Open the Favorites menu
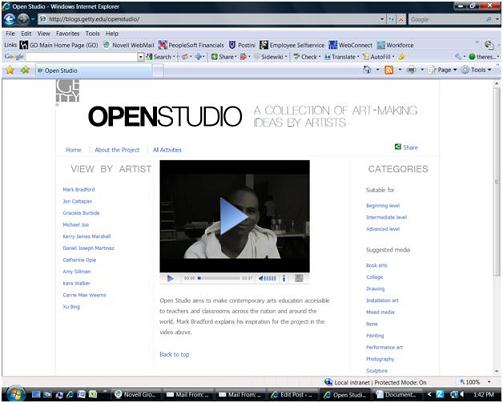Screen dimensions: 503x403 (x=68, y=33)
